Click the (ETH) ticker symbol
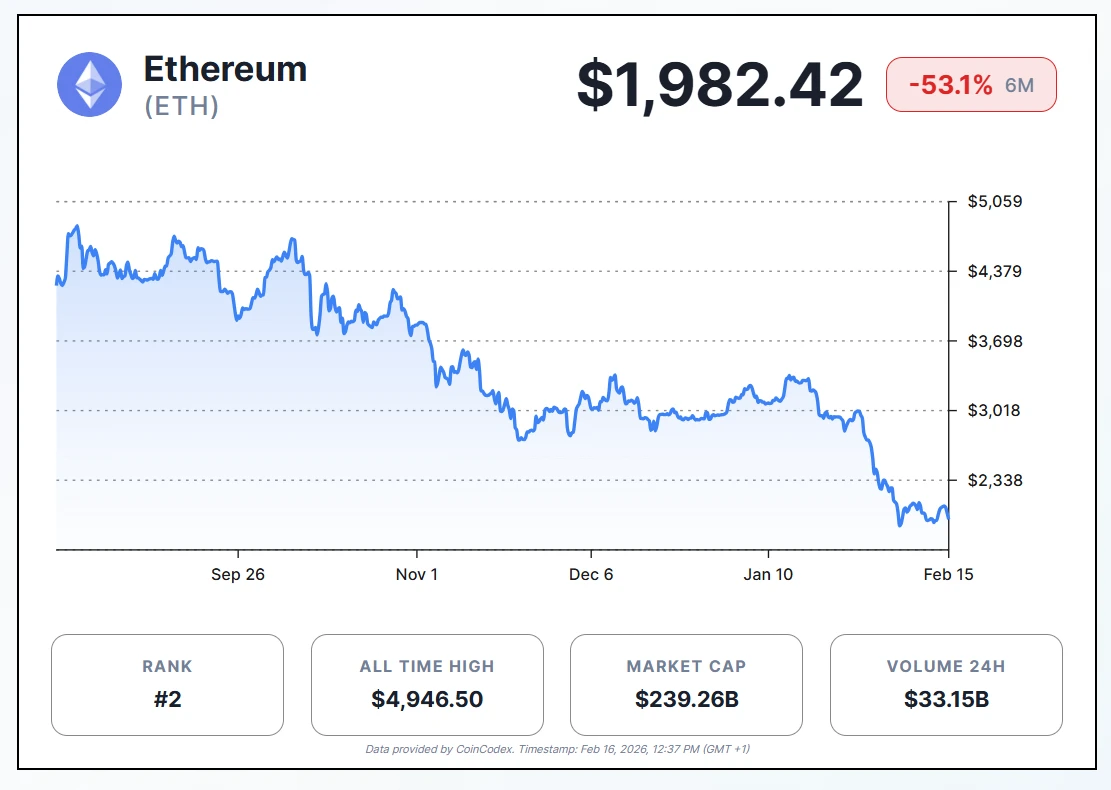Image resolution: width=1111 pixels, height=790 pixels. pos(182,106)
